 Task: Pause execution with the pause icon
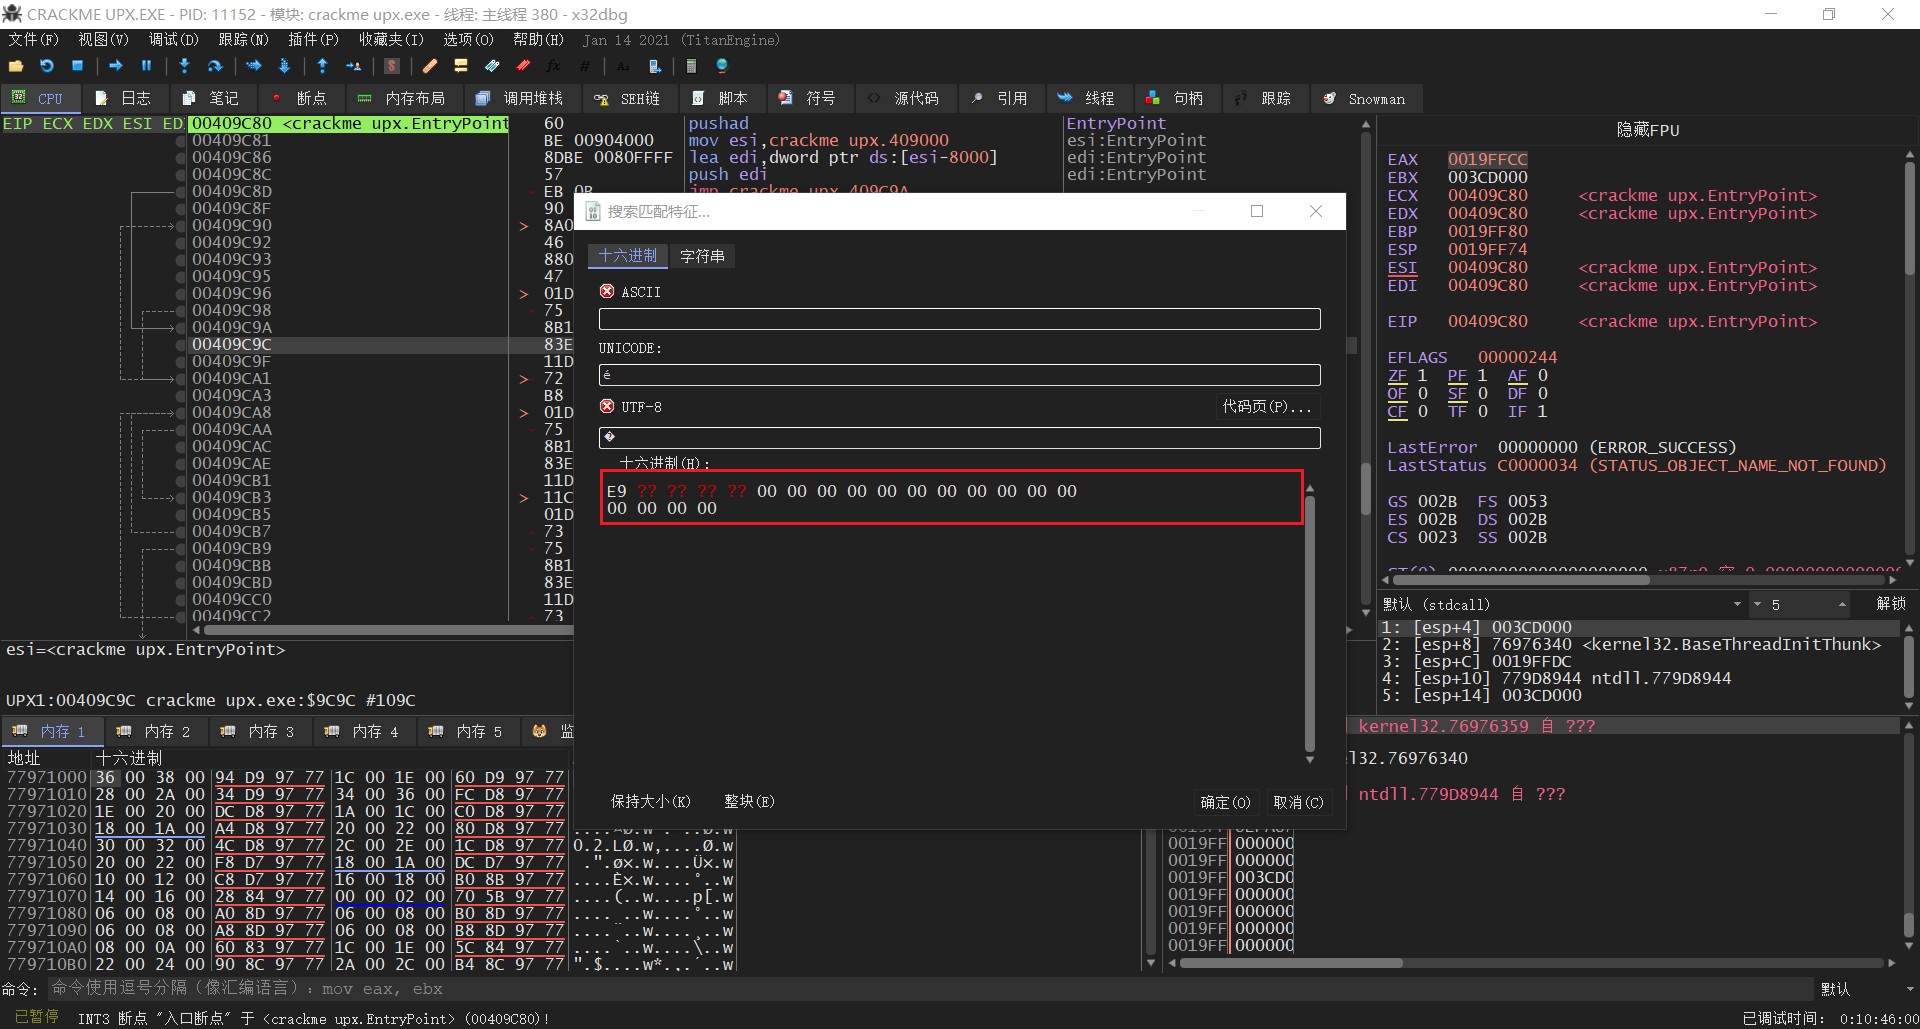146,66
